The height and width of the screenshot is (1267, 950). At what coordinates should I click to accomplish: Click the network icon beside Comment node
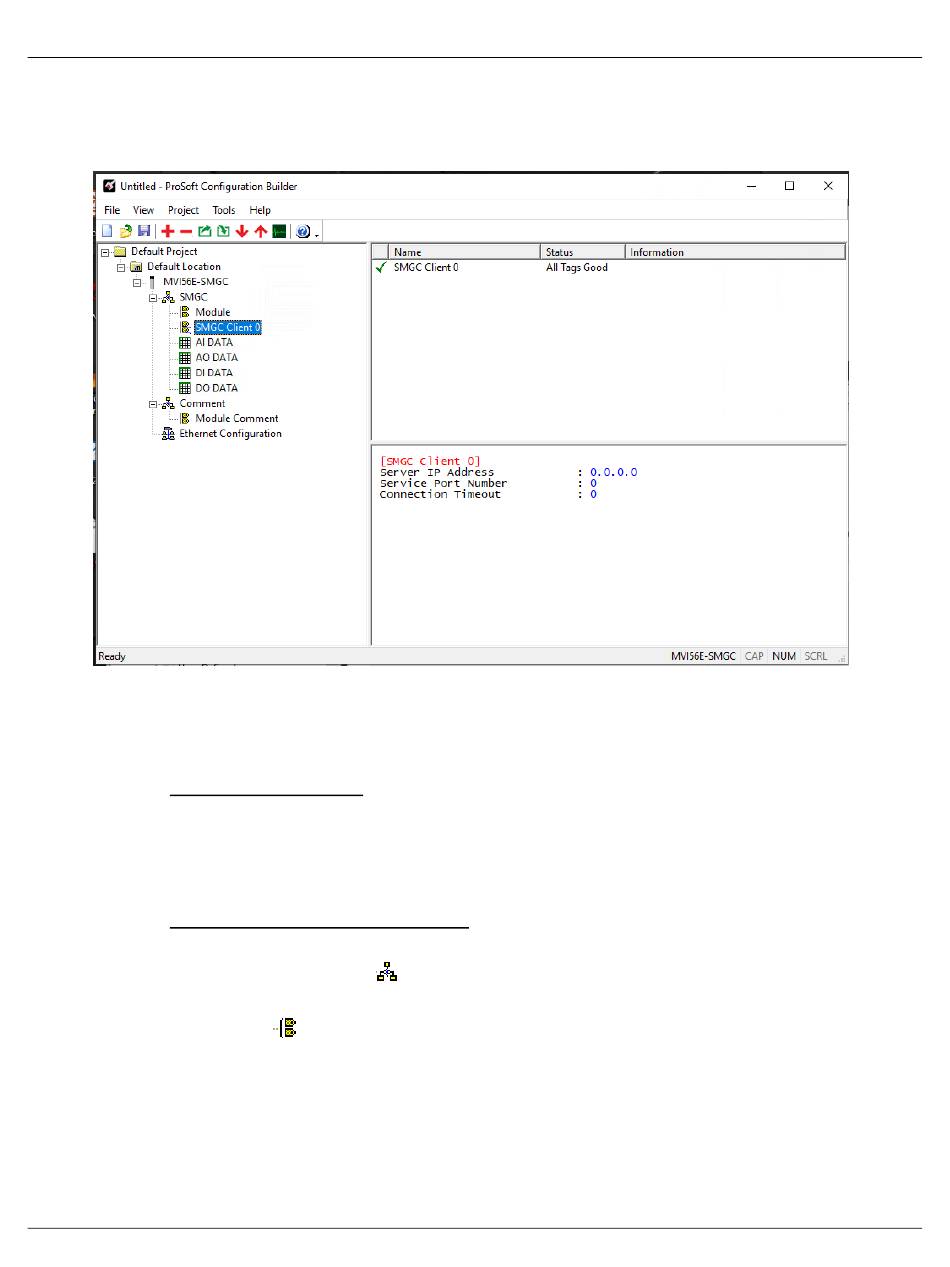point(168,404)
